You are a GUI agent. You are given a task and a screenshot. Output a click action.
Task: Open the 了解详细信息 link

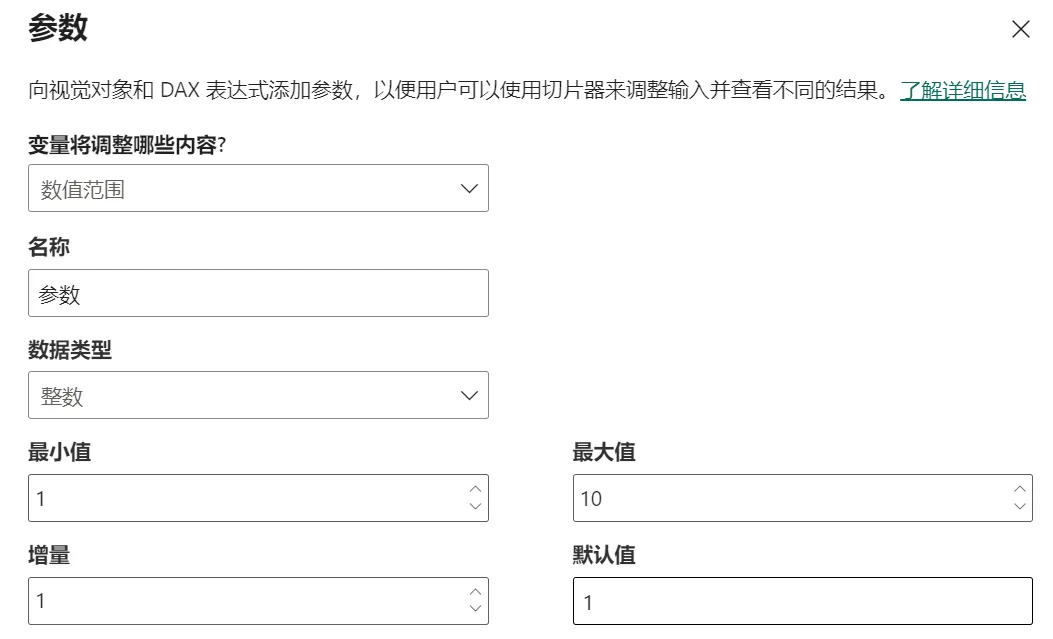[964, 90]
